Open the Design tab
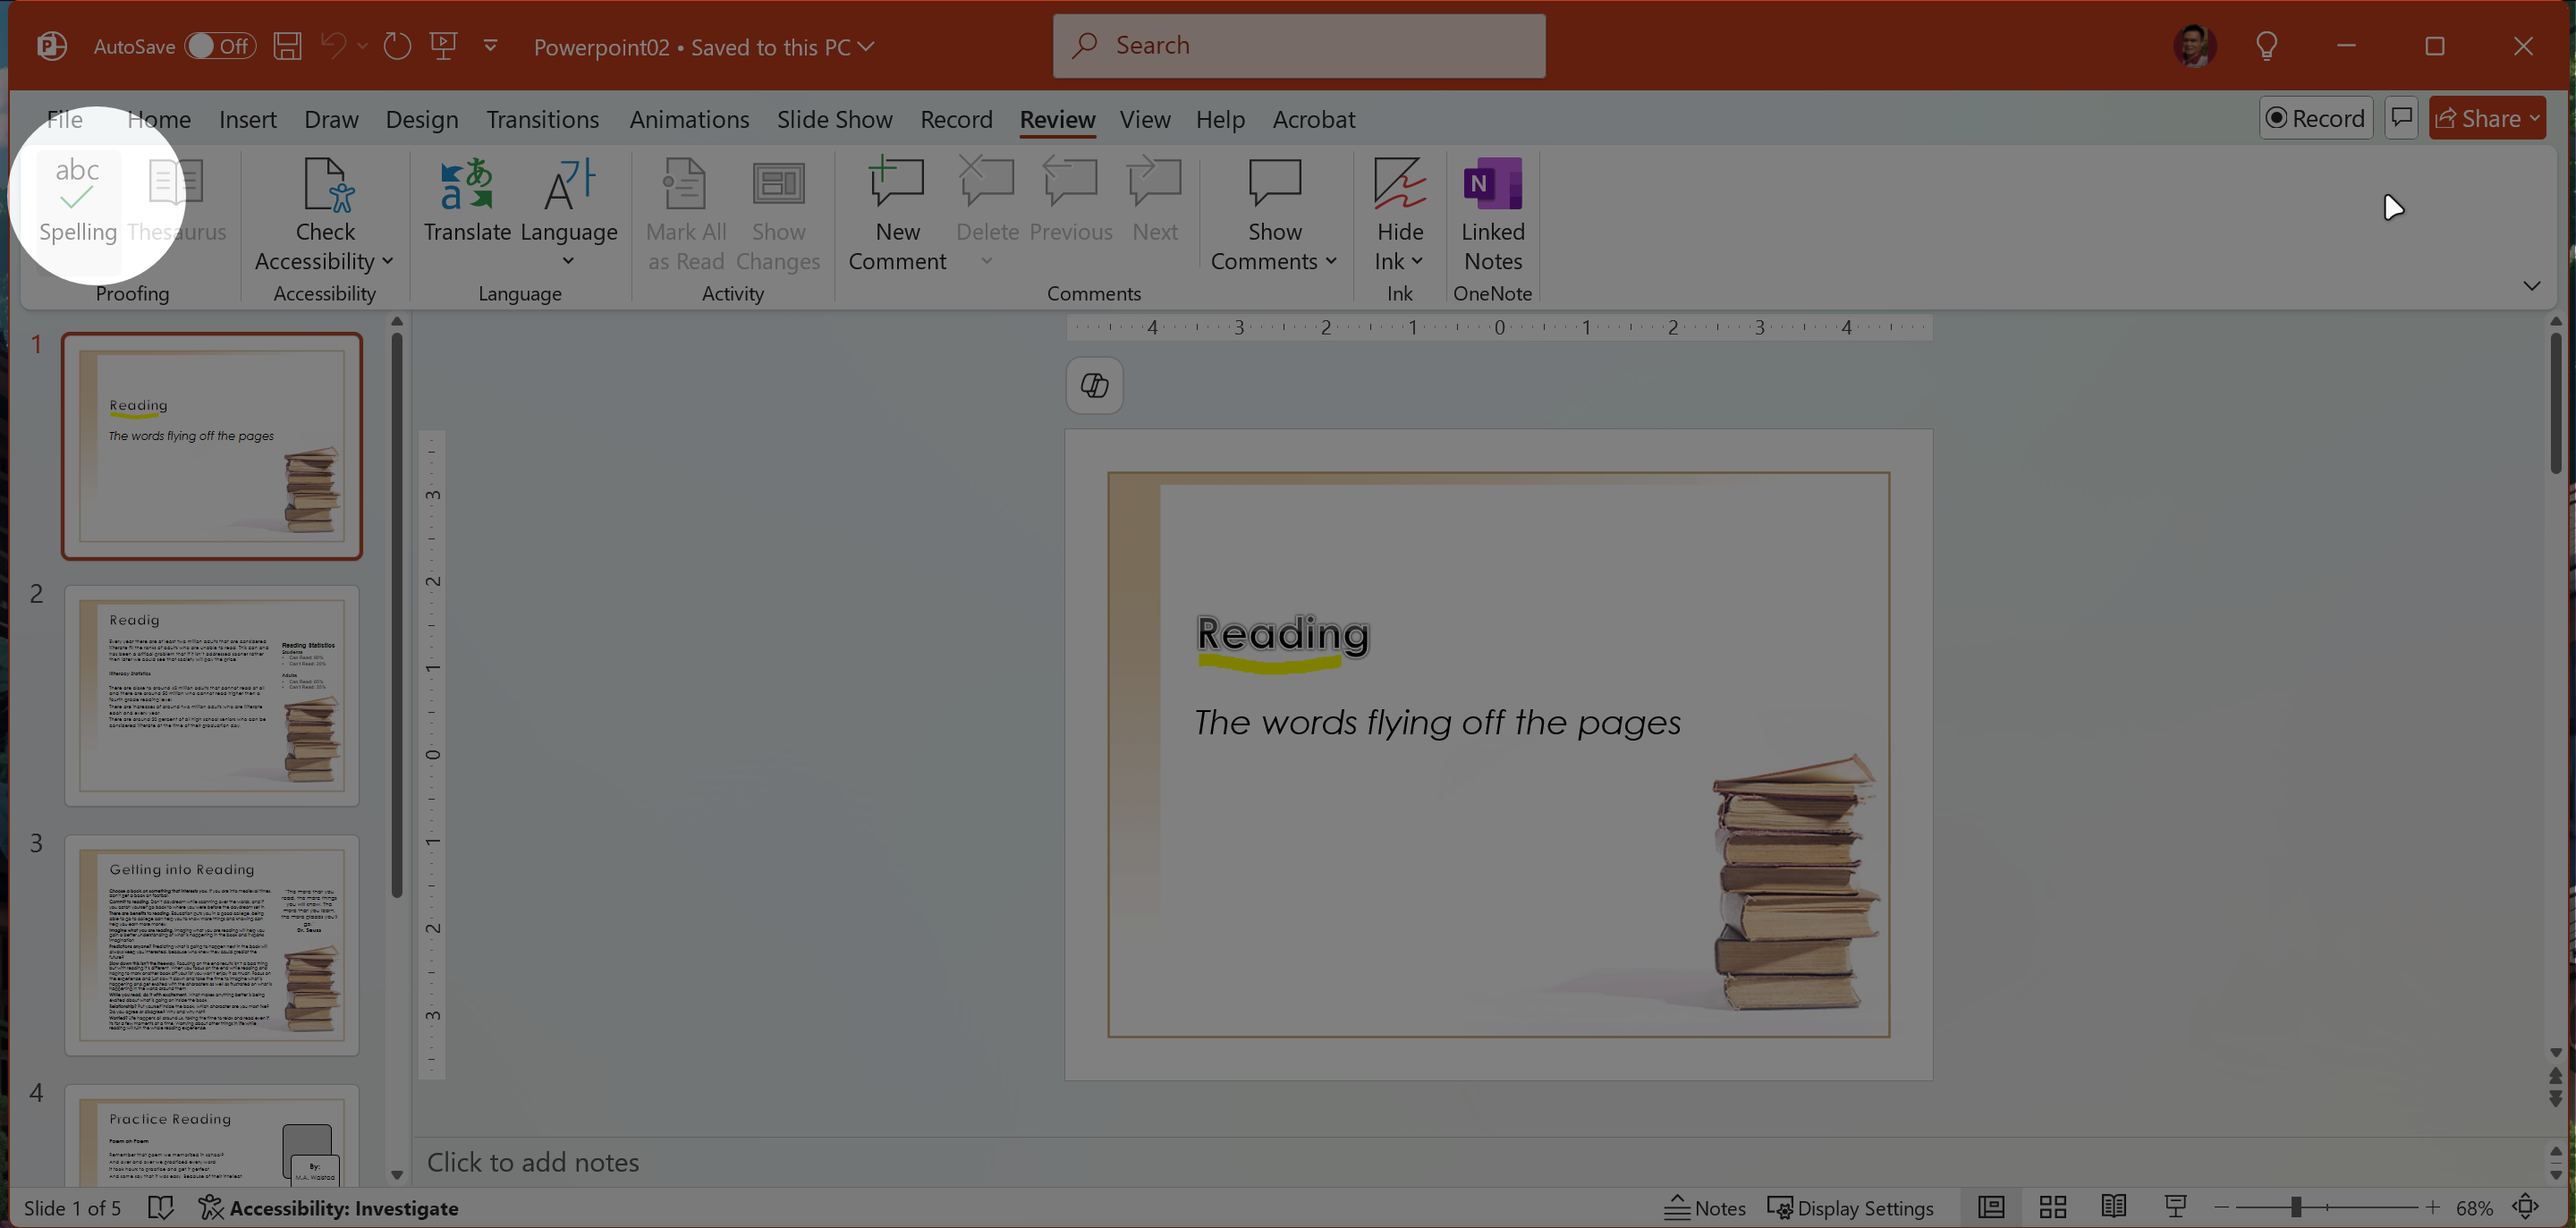2576x1228 pixels. tap(421, 119)
